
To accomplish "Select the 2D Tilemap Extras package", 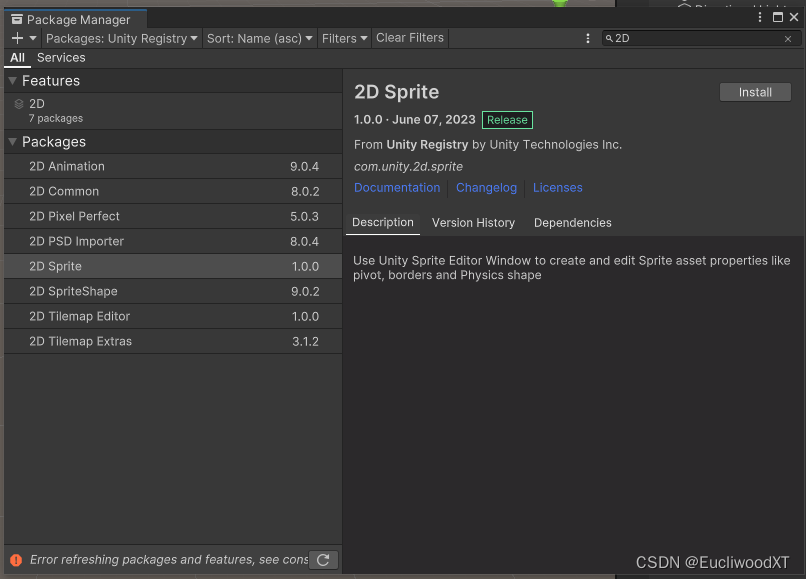I will point(173,341).
